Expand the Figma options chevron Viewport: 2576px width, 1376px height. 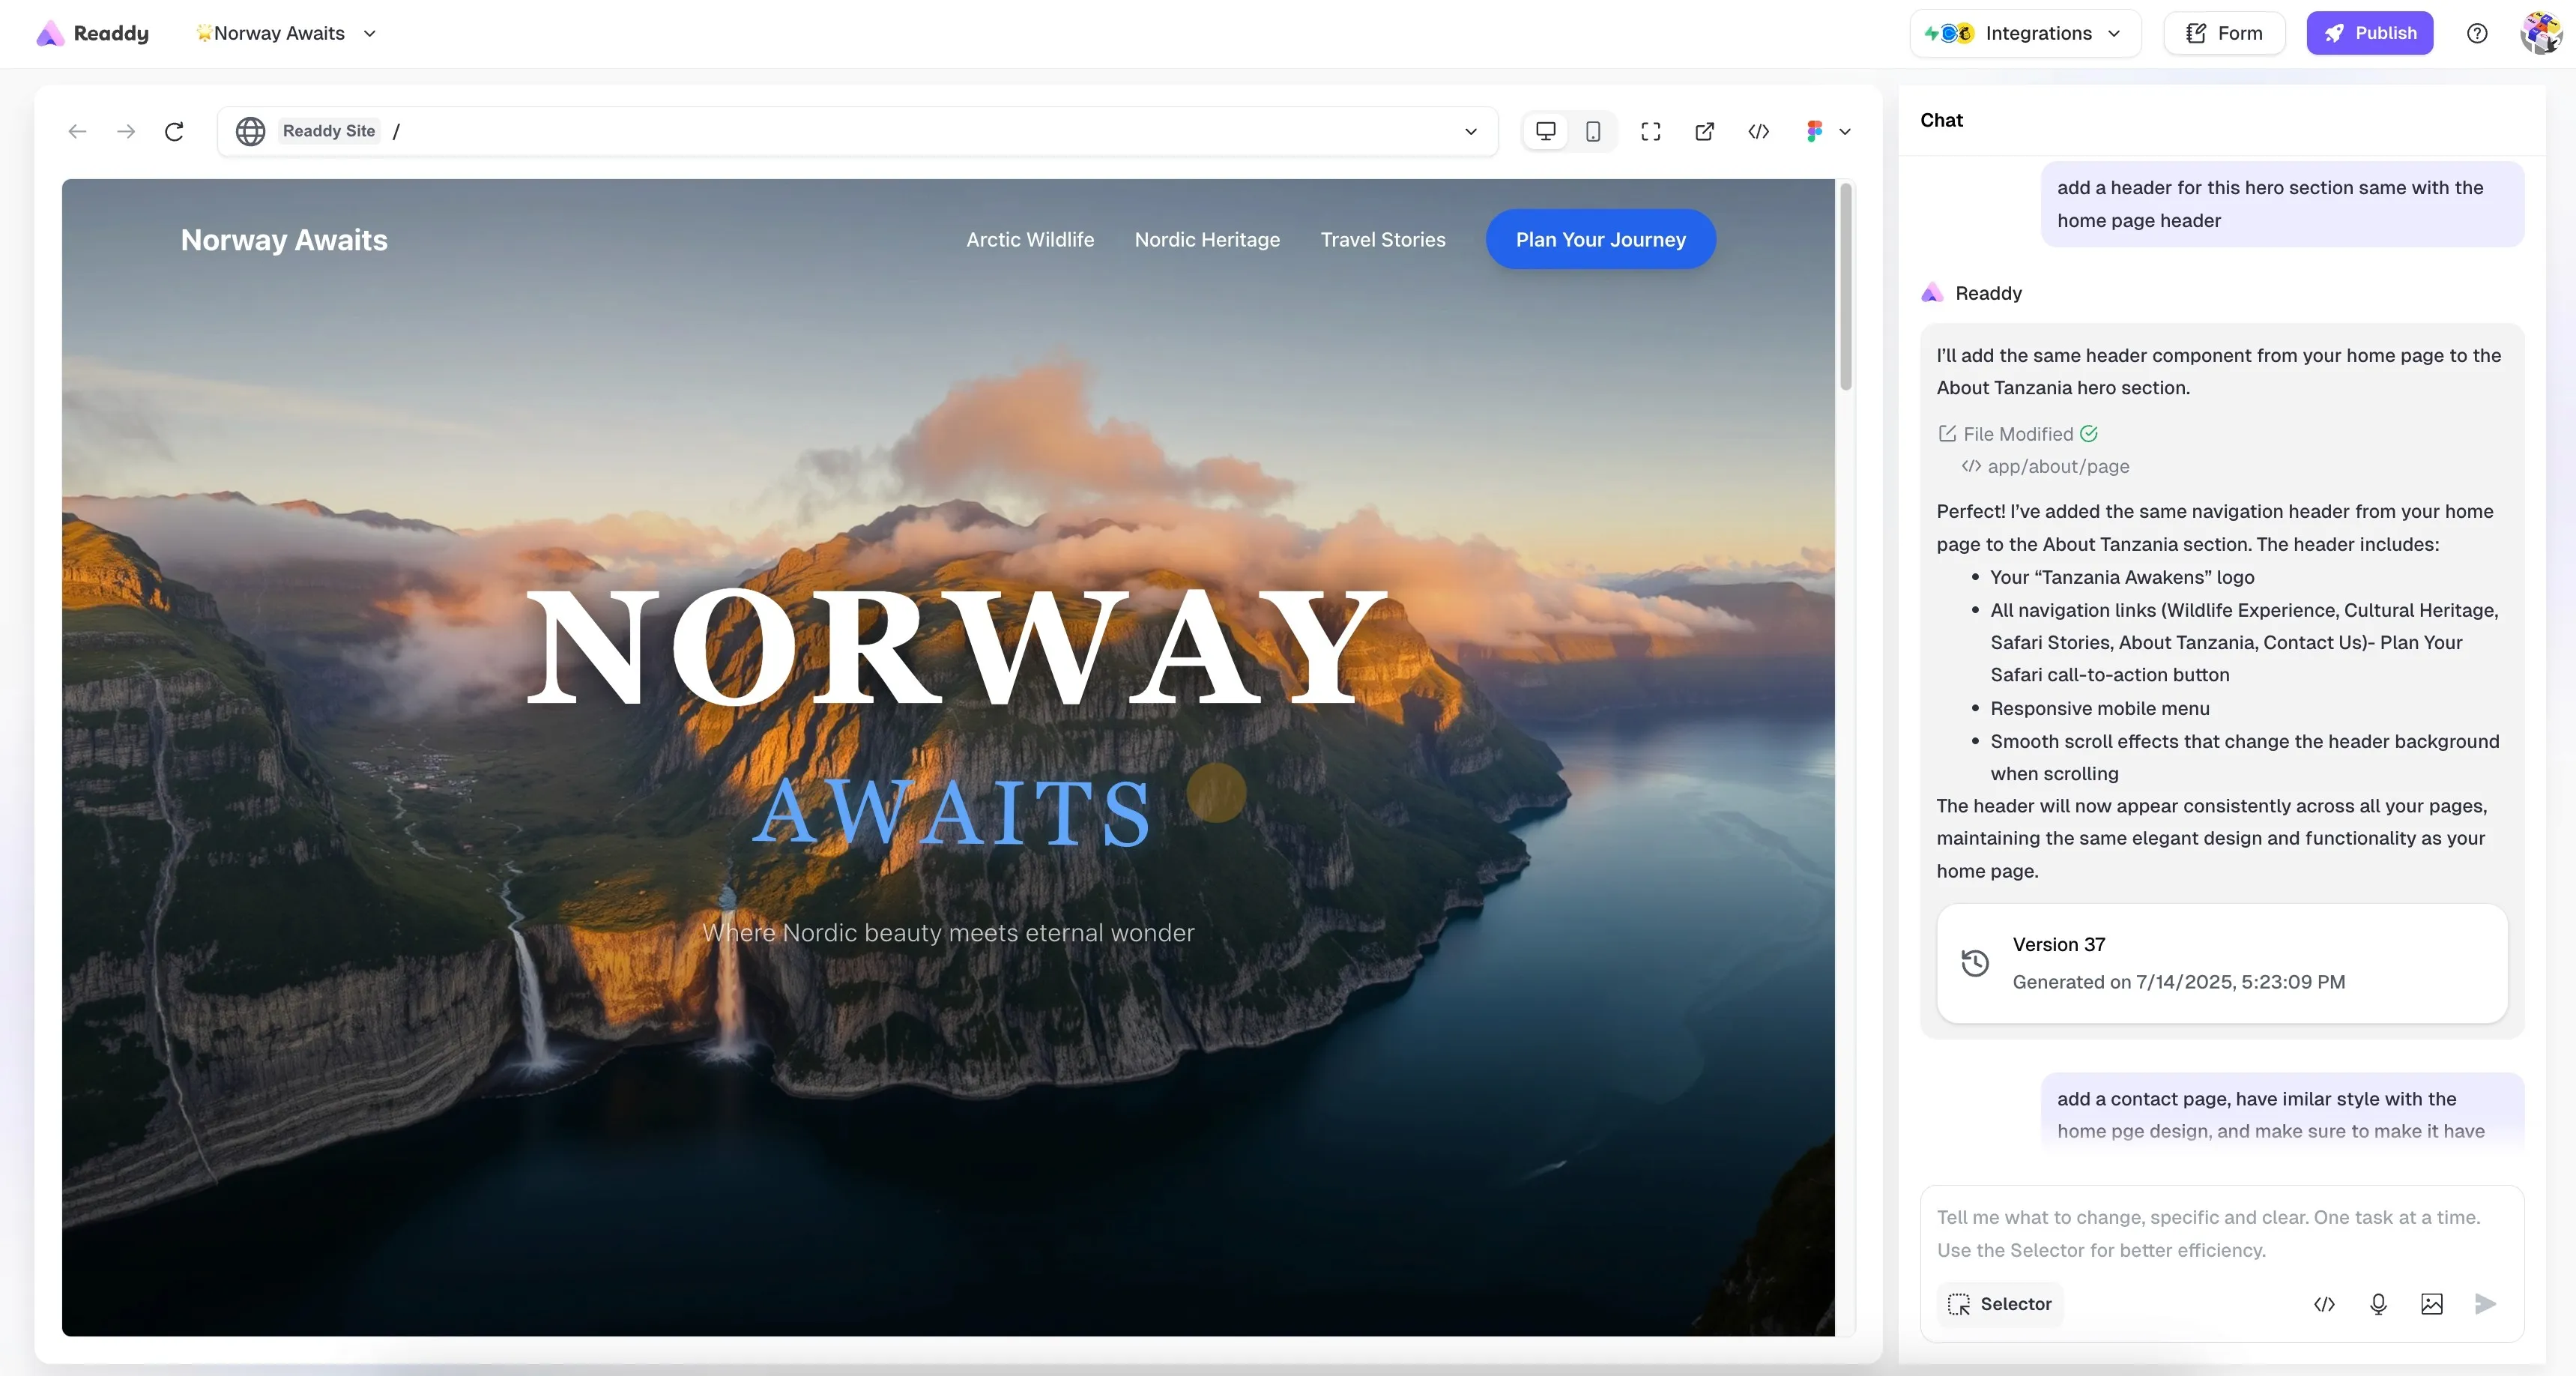point(1845,131)
